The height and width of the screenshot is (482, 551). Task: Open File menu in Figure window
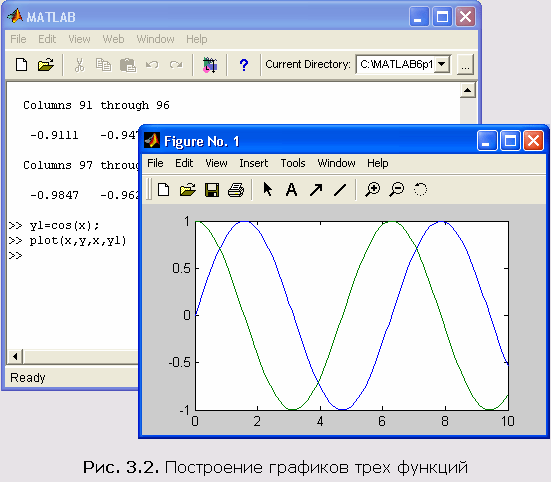(x=155, y=163)
